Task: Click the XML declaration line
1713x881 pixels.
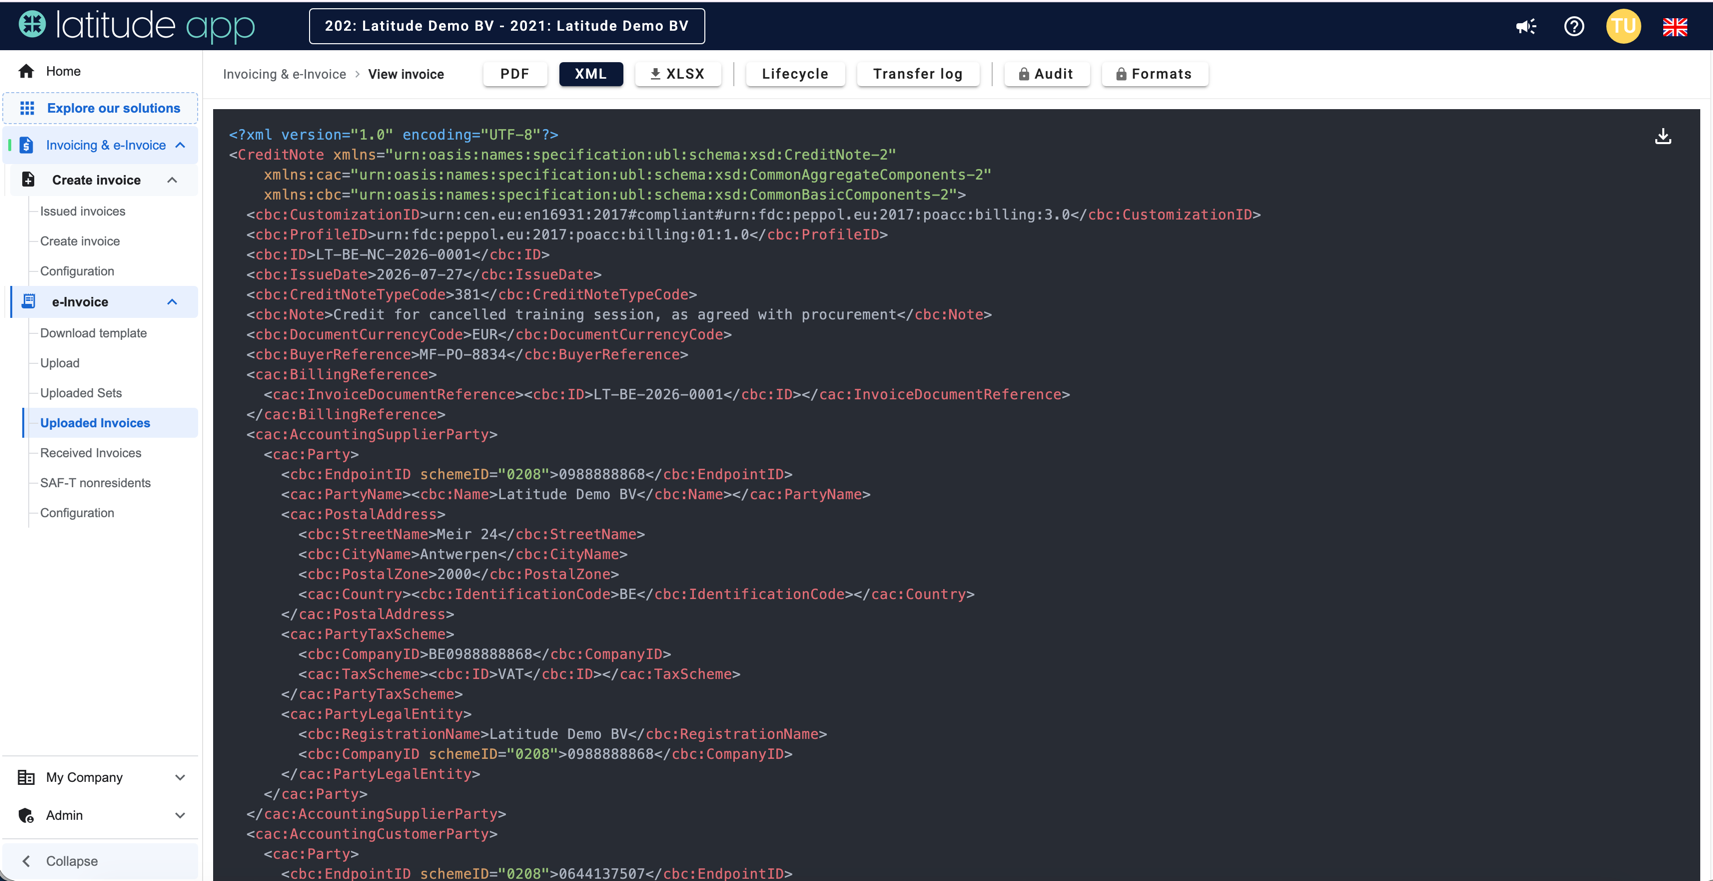Action: [x=394, y=135]
